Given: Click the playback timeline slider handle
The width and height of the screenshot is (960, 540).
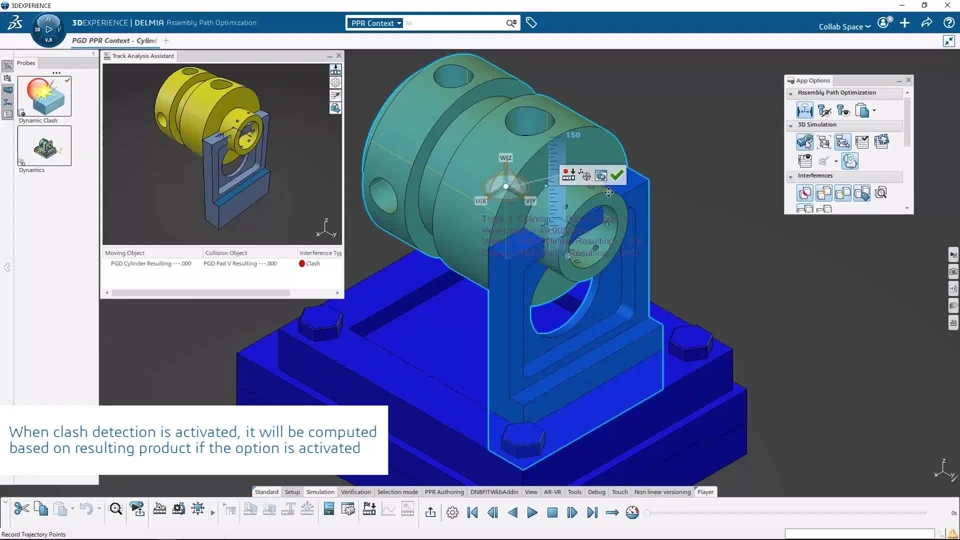Looking at the screenshot, I should pos(647,512).
